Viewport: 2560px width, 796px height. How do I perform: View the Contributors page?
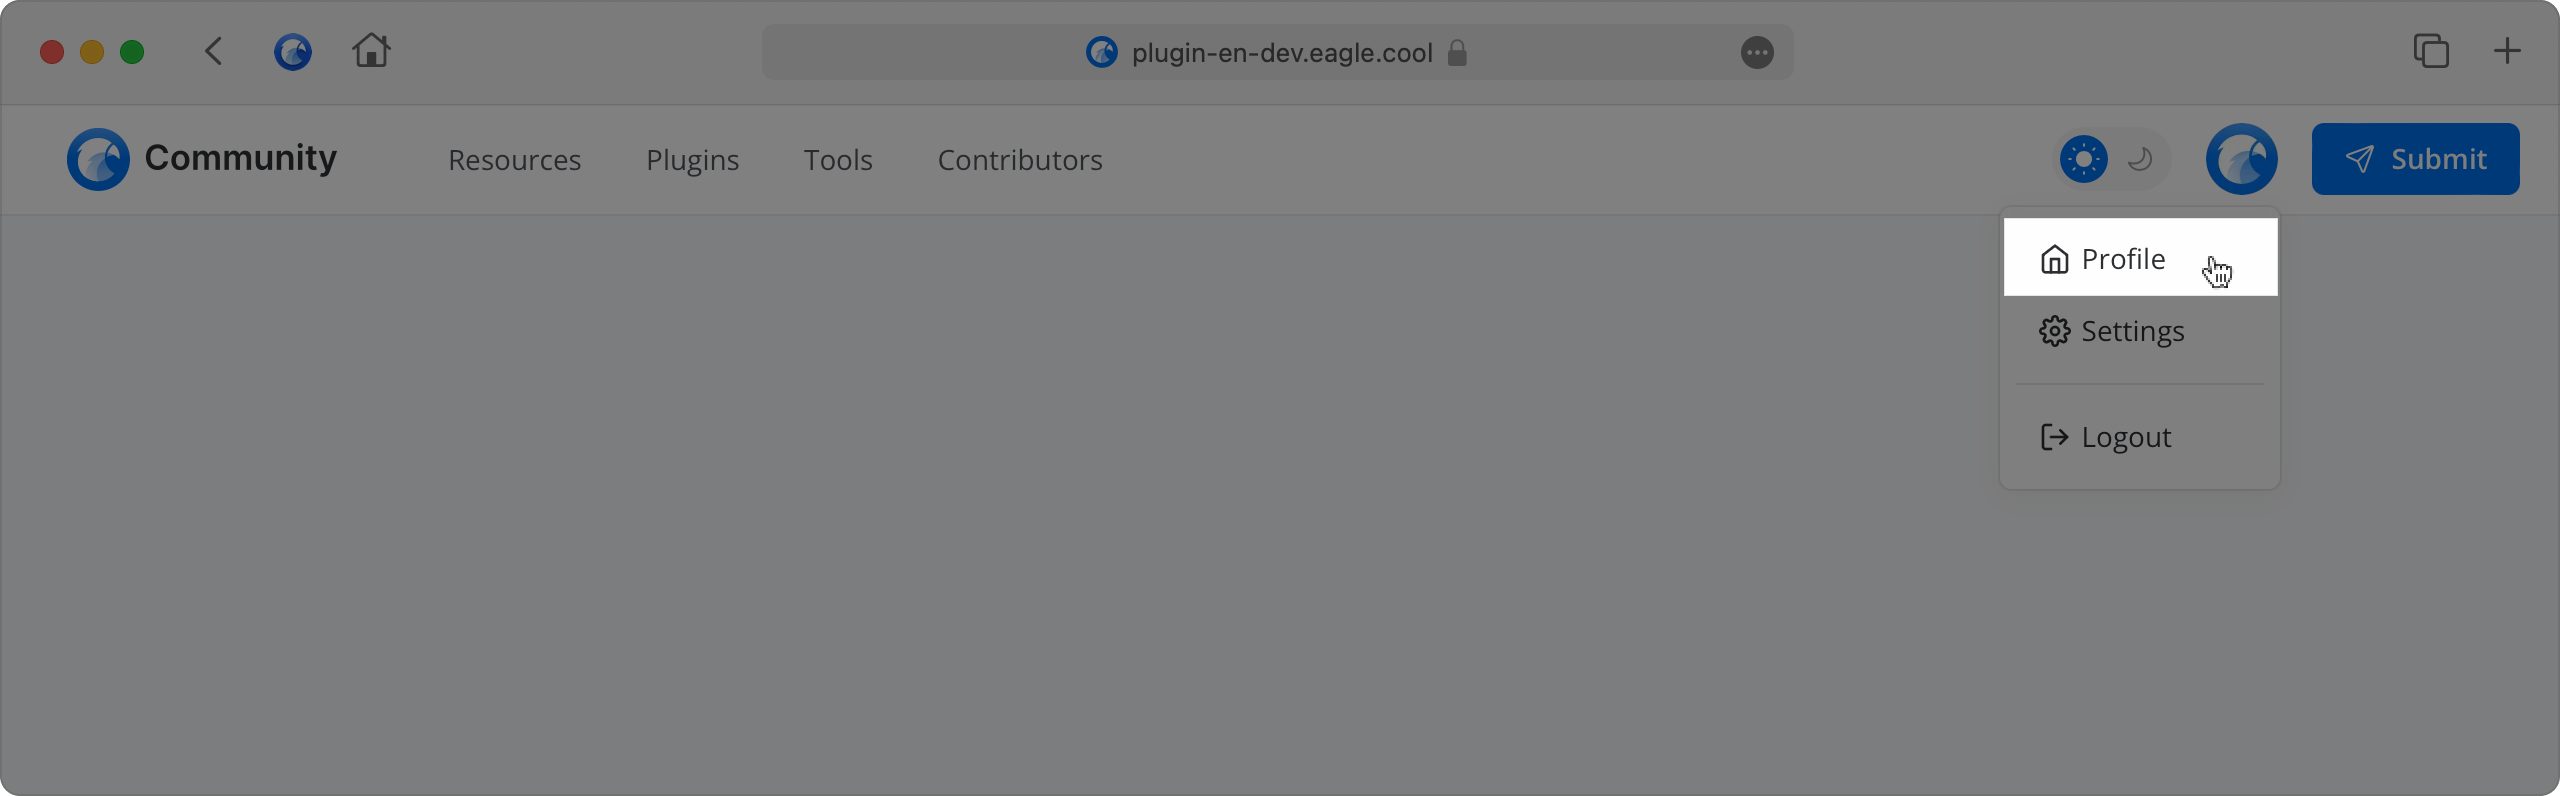coord(1020,160)
